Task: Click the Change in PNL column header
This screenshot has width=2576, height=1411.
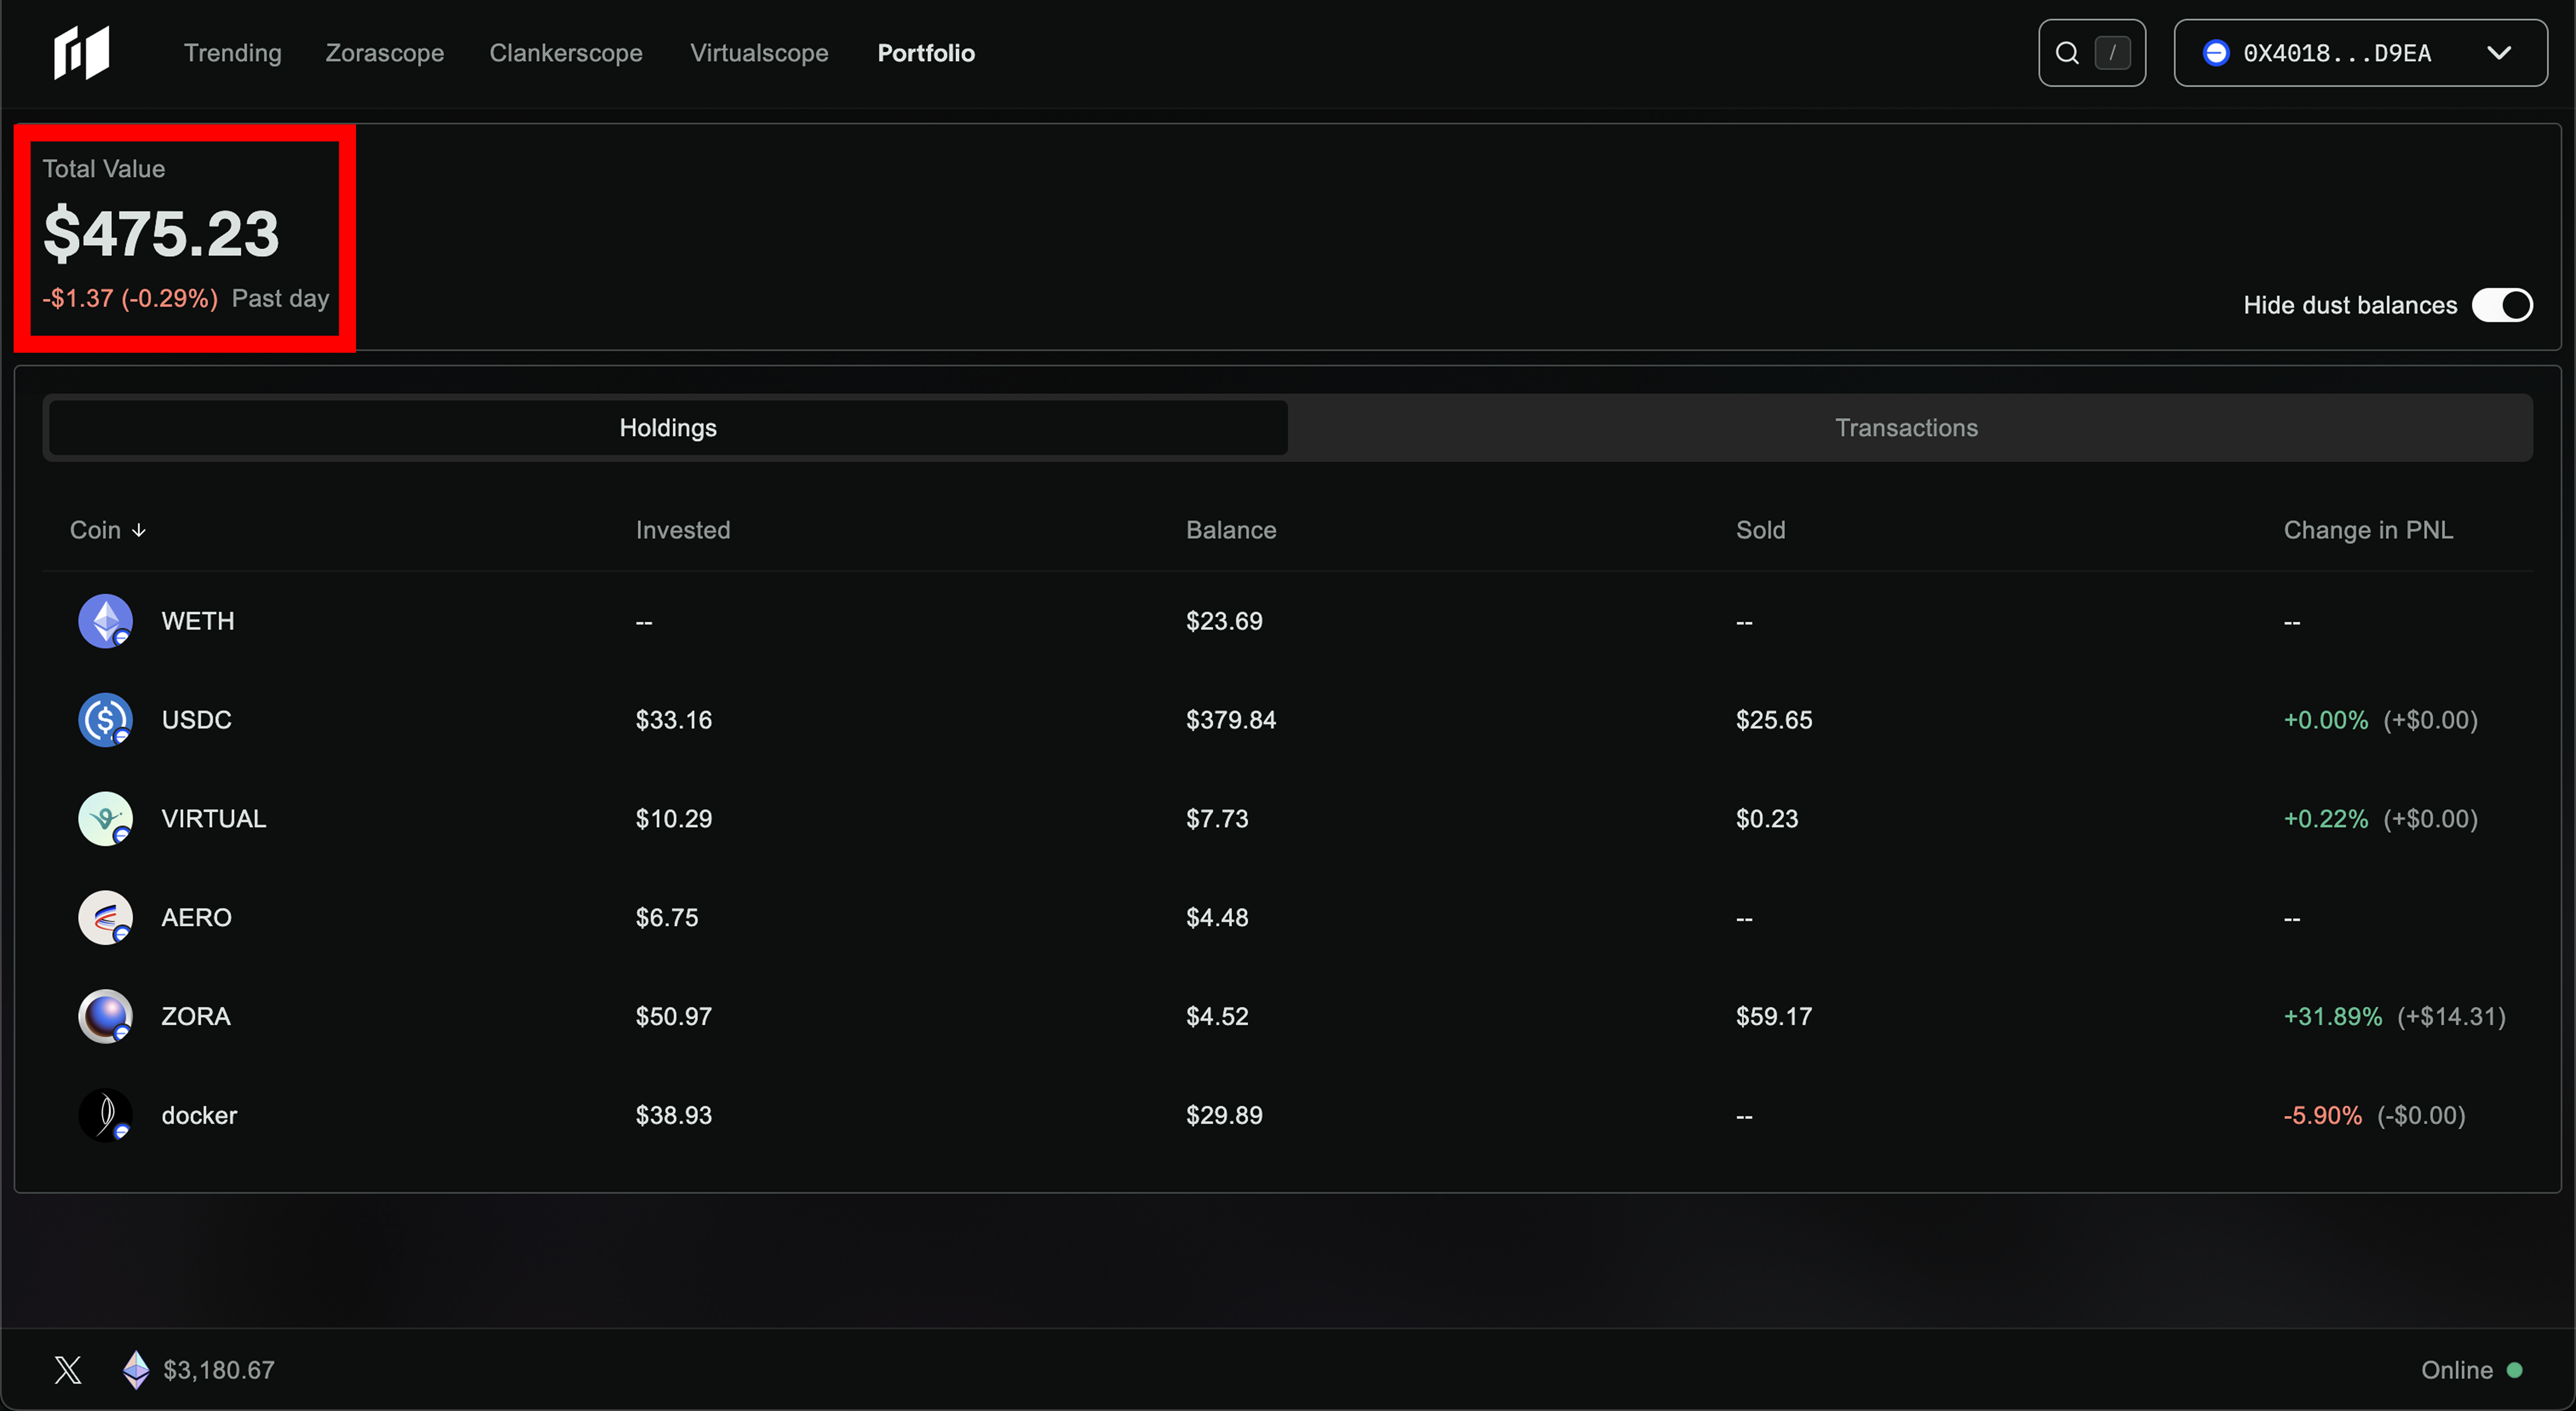Action: pos(2367,530)
